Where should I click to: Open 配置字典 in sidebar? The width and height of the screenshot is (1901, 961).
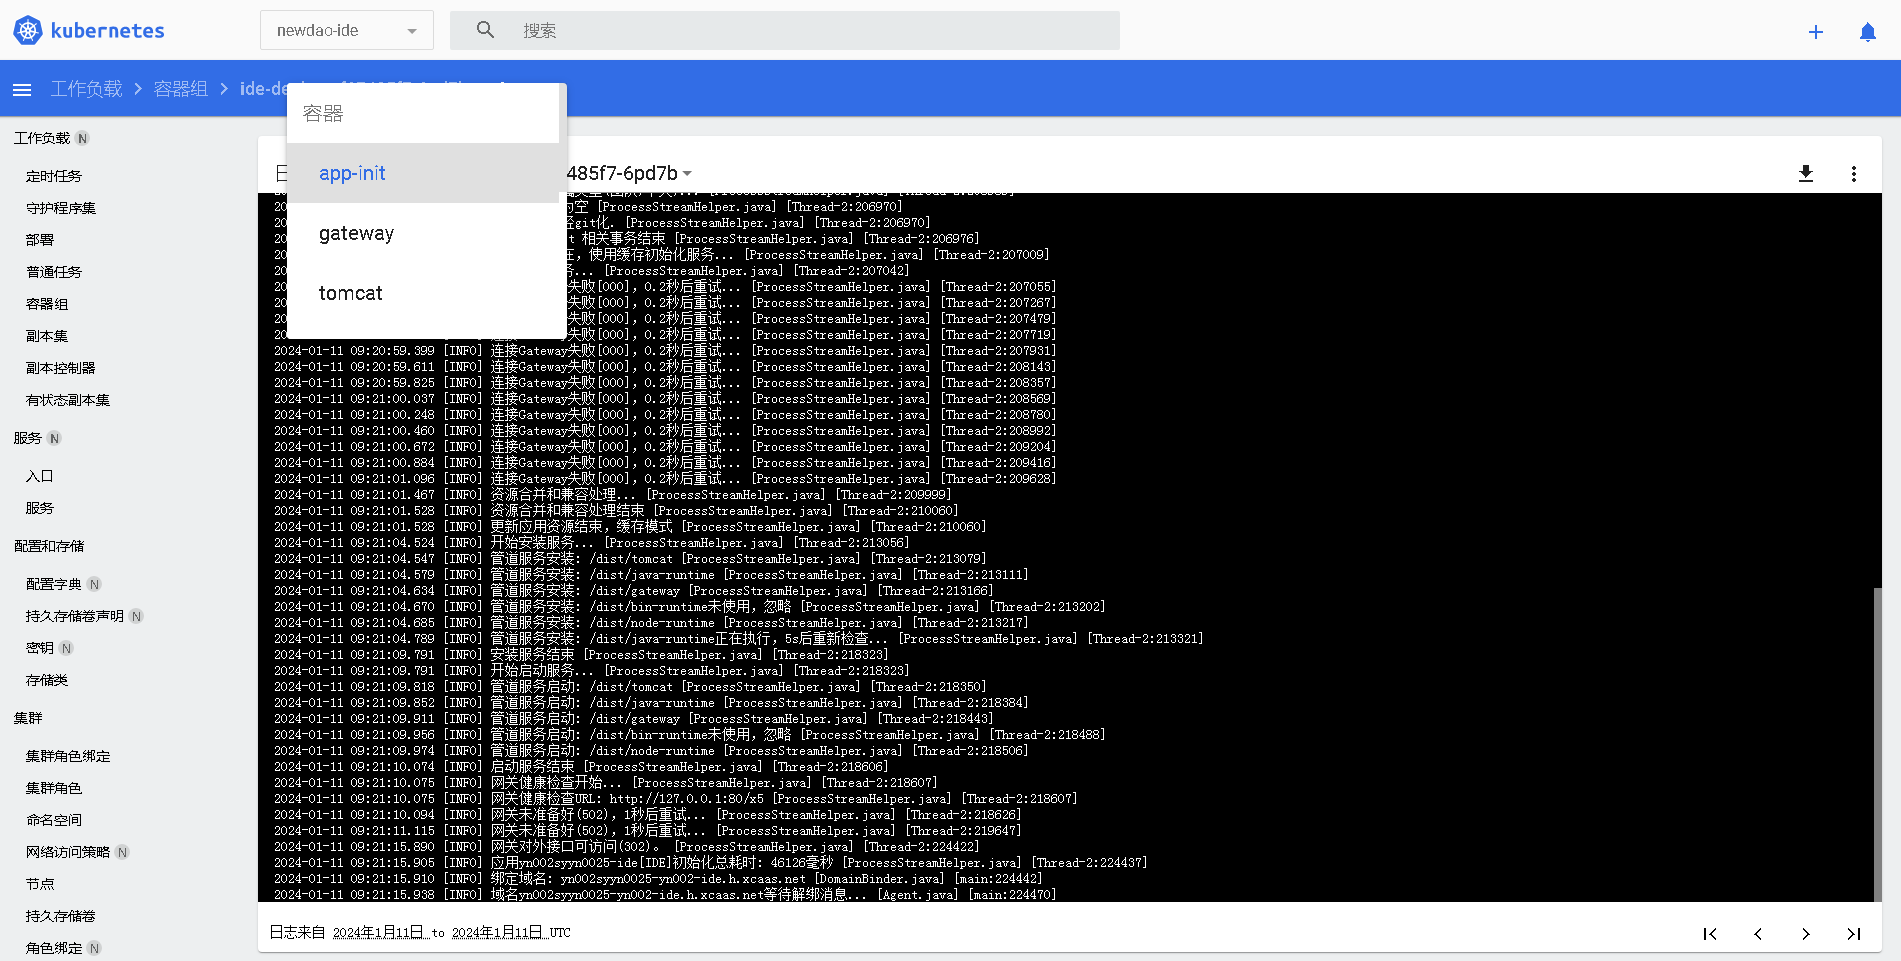coord(54,584)
